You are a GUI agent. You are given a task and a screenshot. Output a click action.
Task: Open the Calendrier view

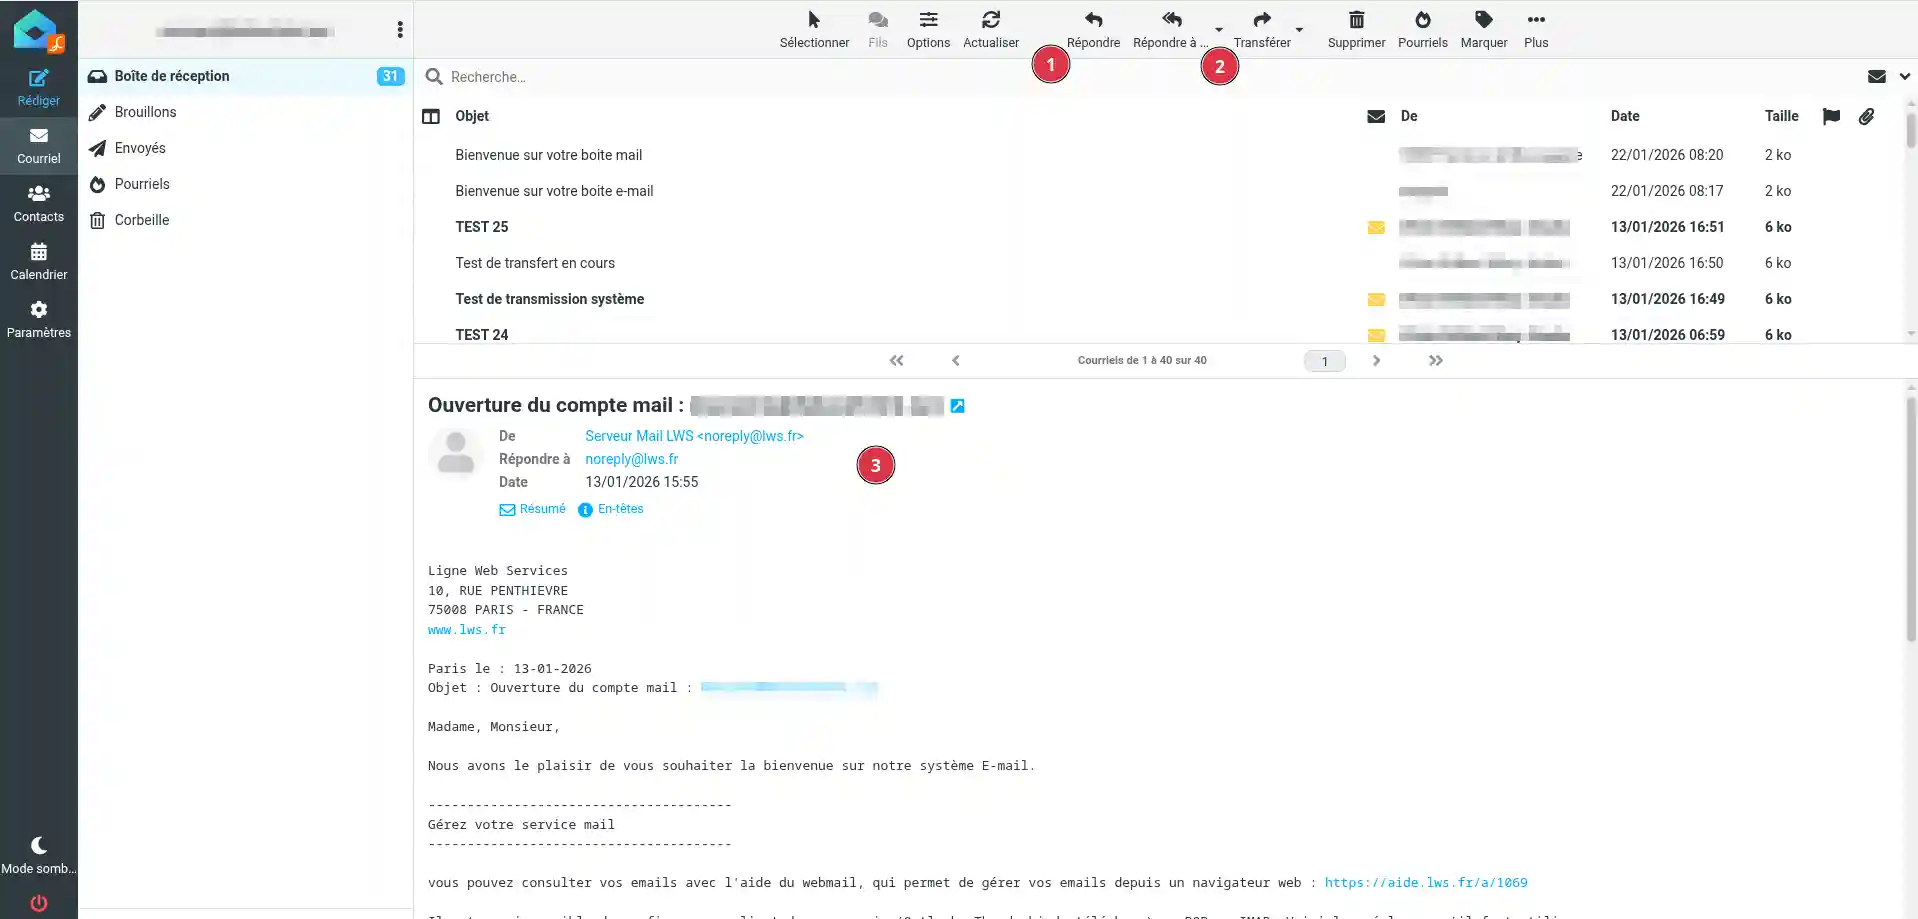tap(39, 262)
